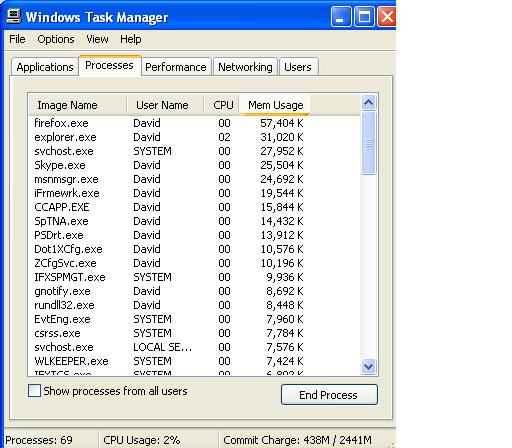Image resolution: width=512 pixels, height=448 pixels.
Task: Sort by Image Name column header
Action: click(77, 105)
